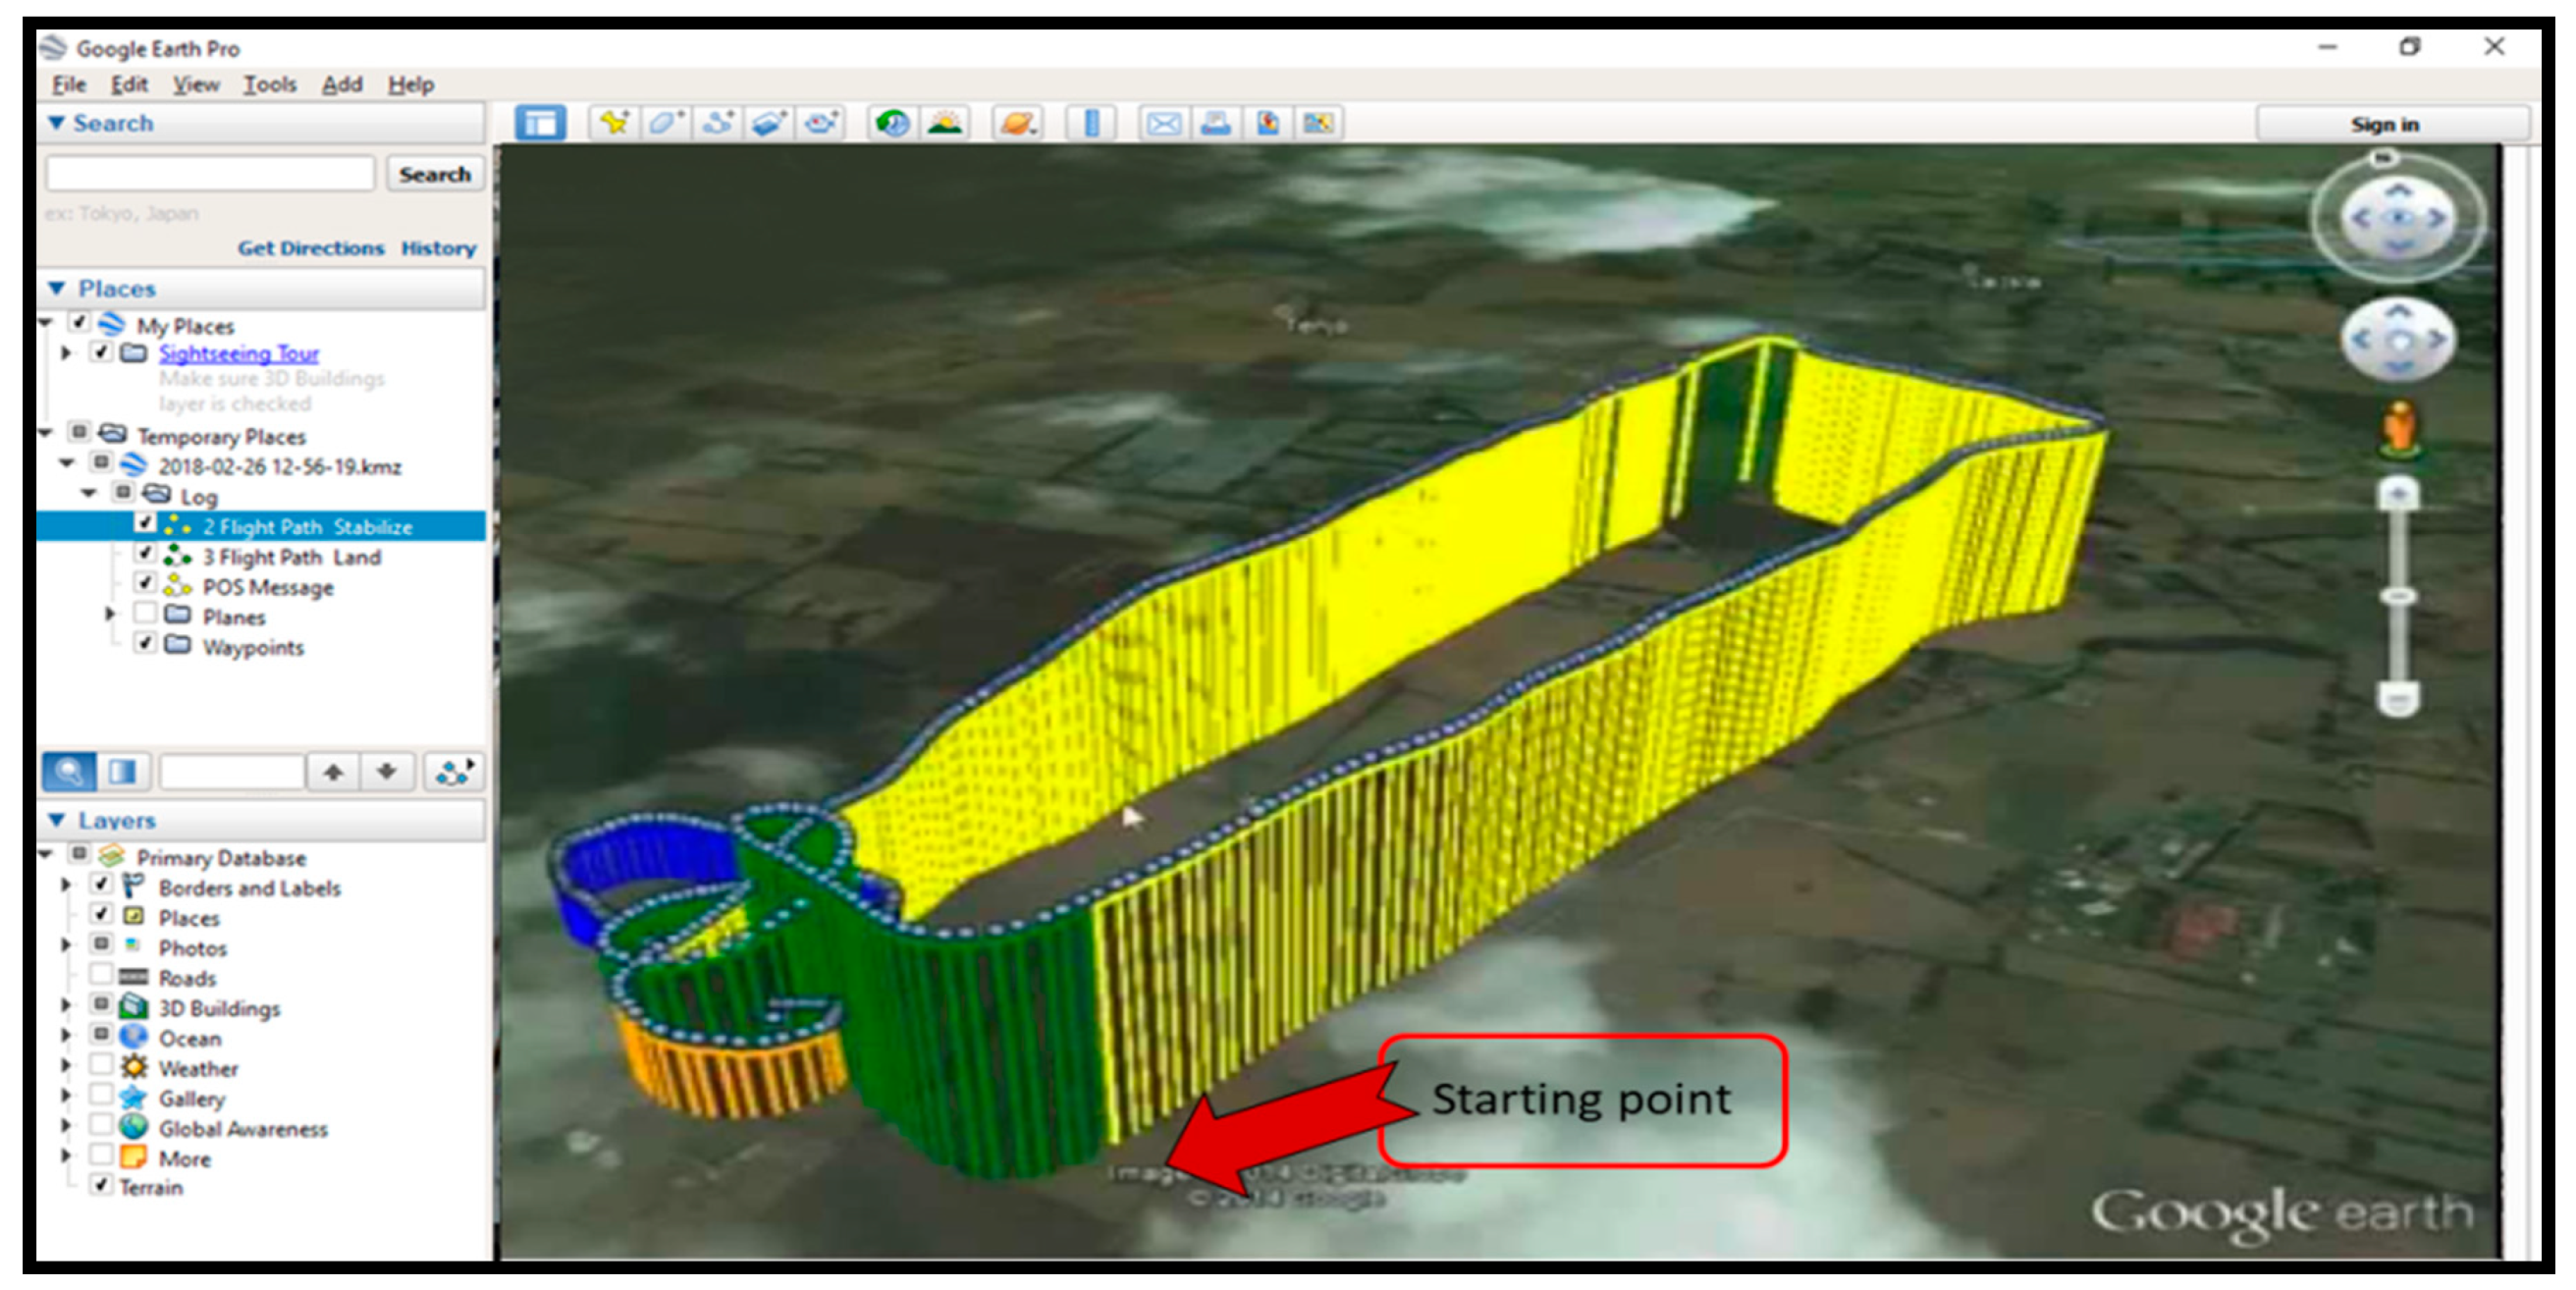Collapse the Layers panel header

click(57, 820)
